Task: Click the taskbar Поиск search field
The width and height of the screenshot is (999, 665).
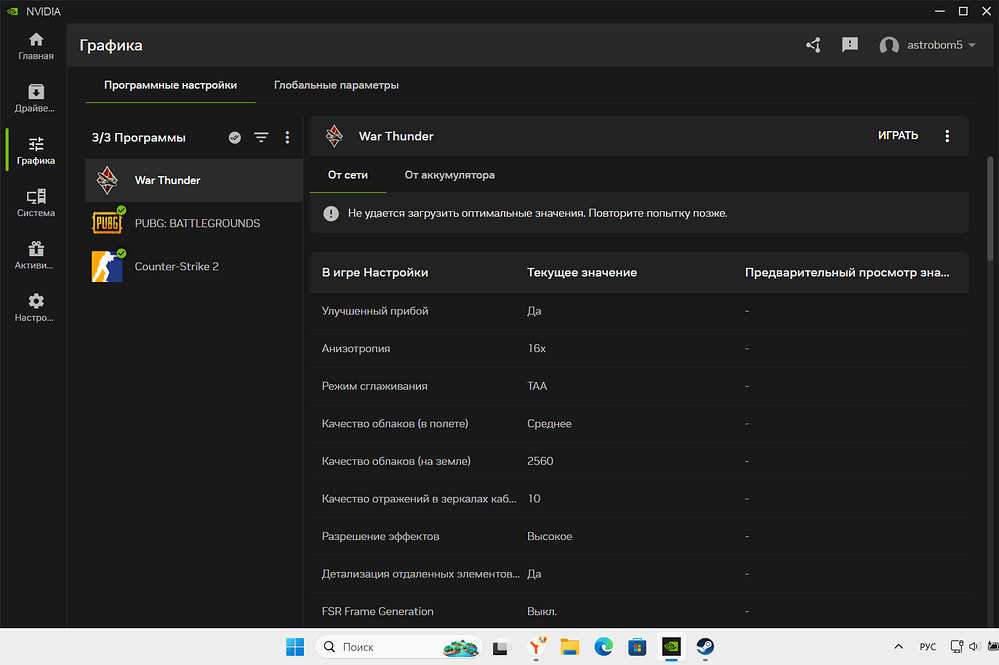Action: 399,647
